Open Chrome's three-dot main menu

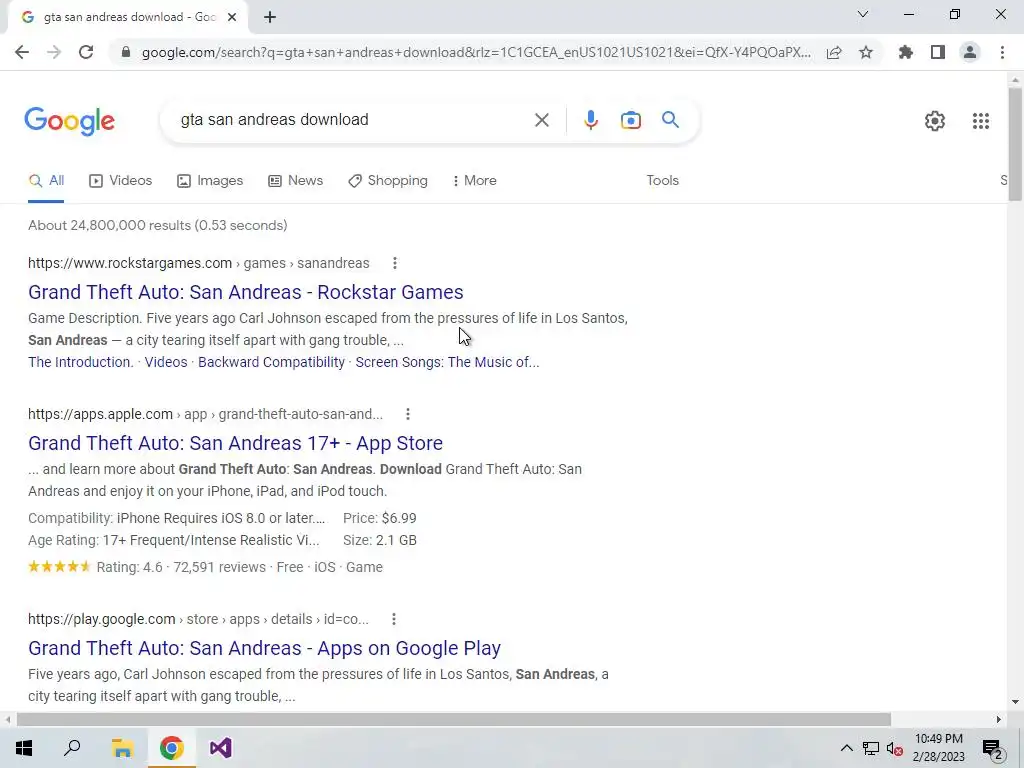[1002, 52]
